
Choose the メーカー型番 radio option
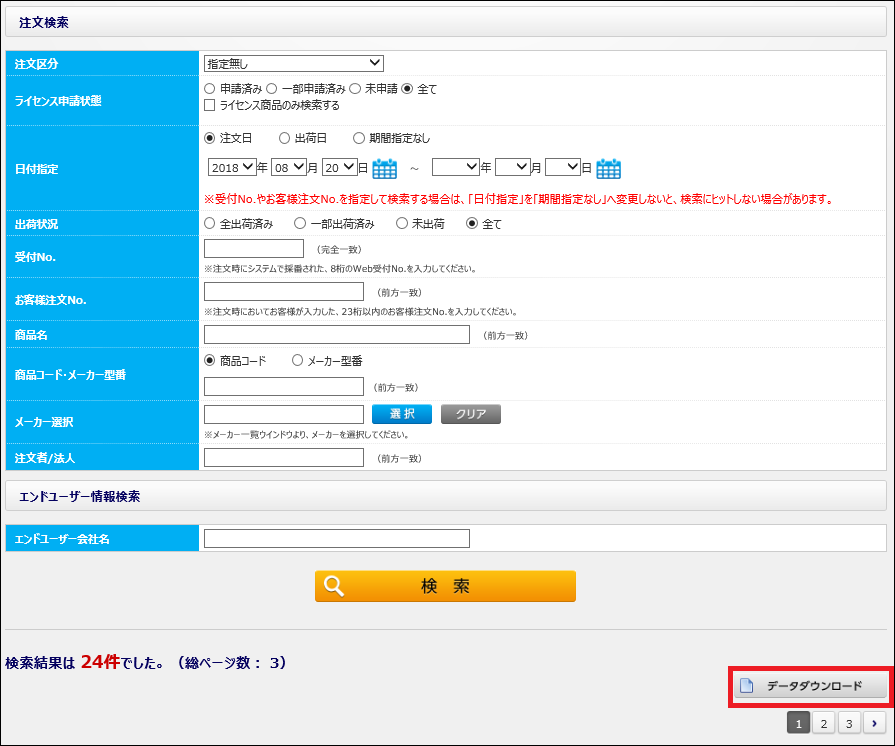tap(297, 361)
